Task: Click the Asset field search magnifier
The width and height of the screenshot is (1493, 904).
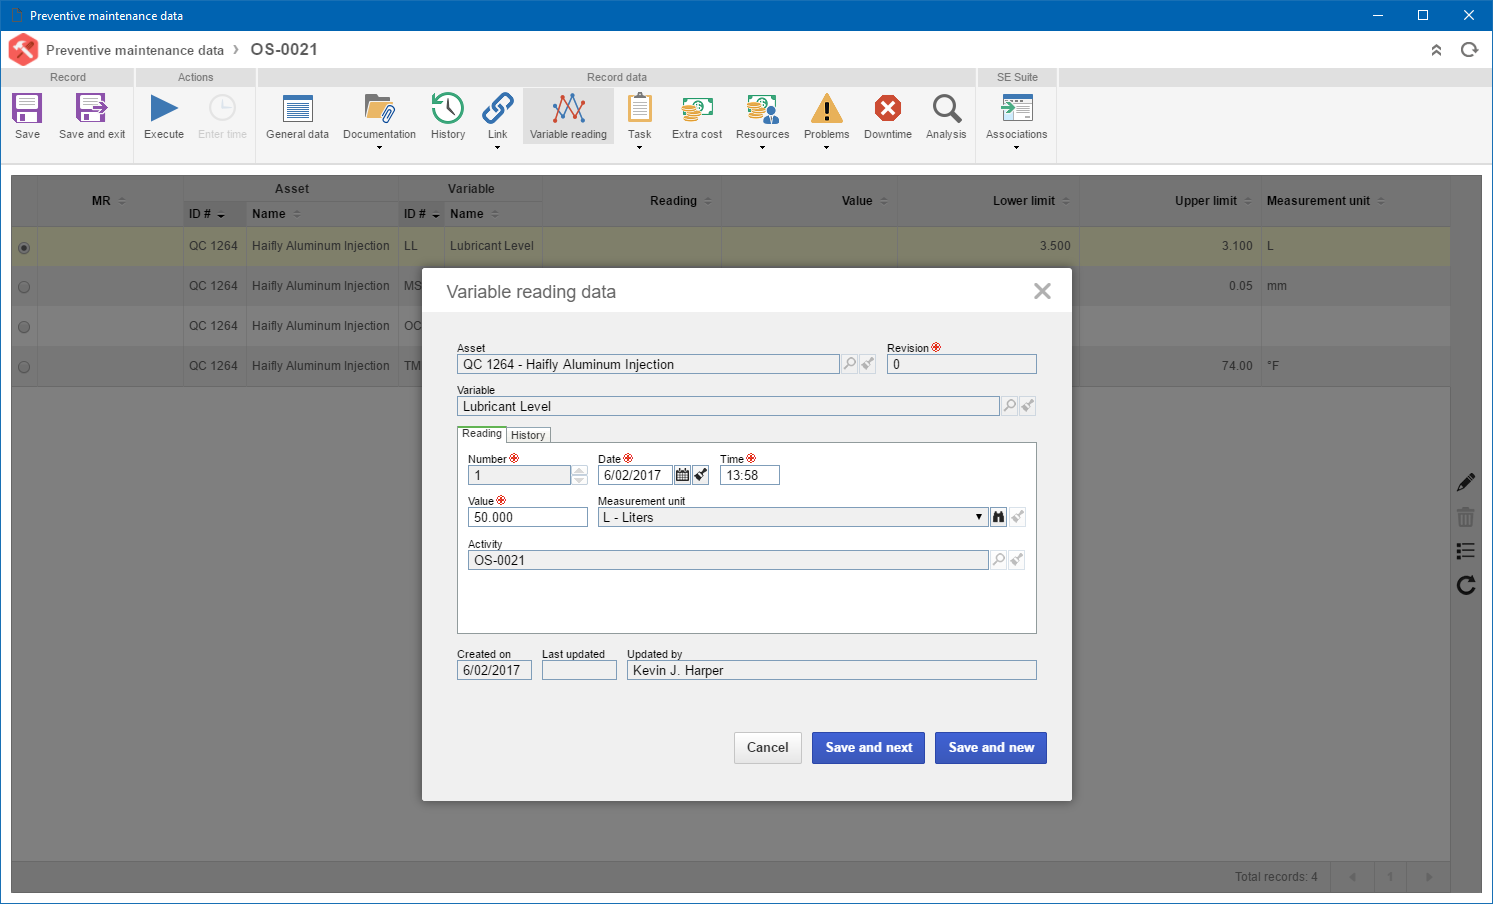Action: point(850,364)
